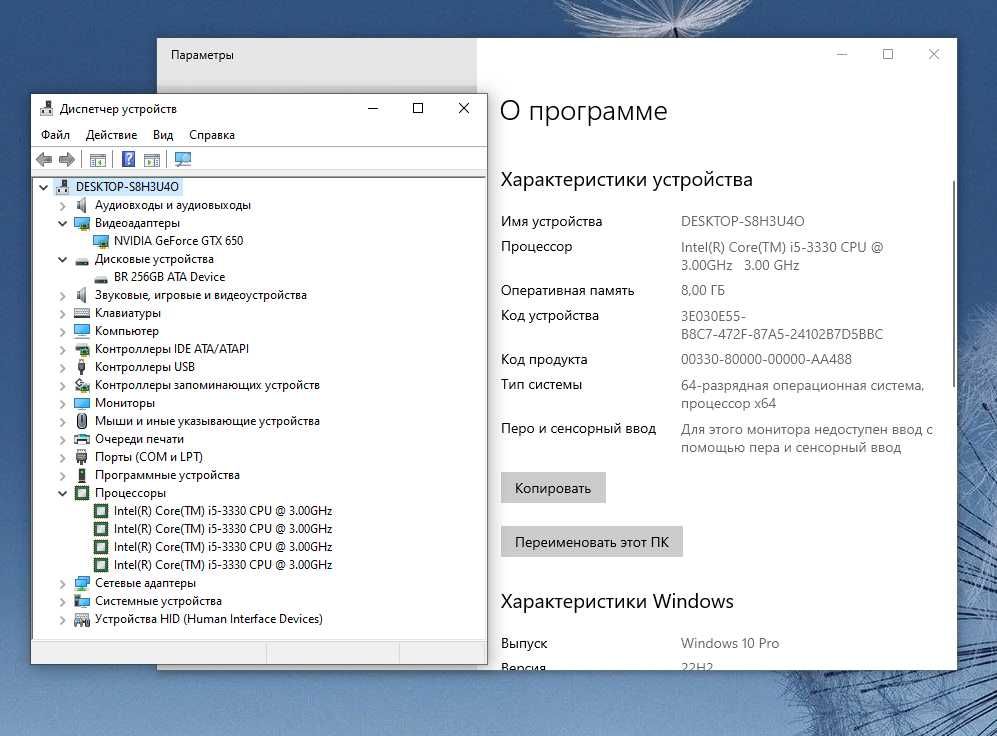Open the Действие menu
The image size is (997, 736).
(111, 135)
